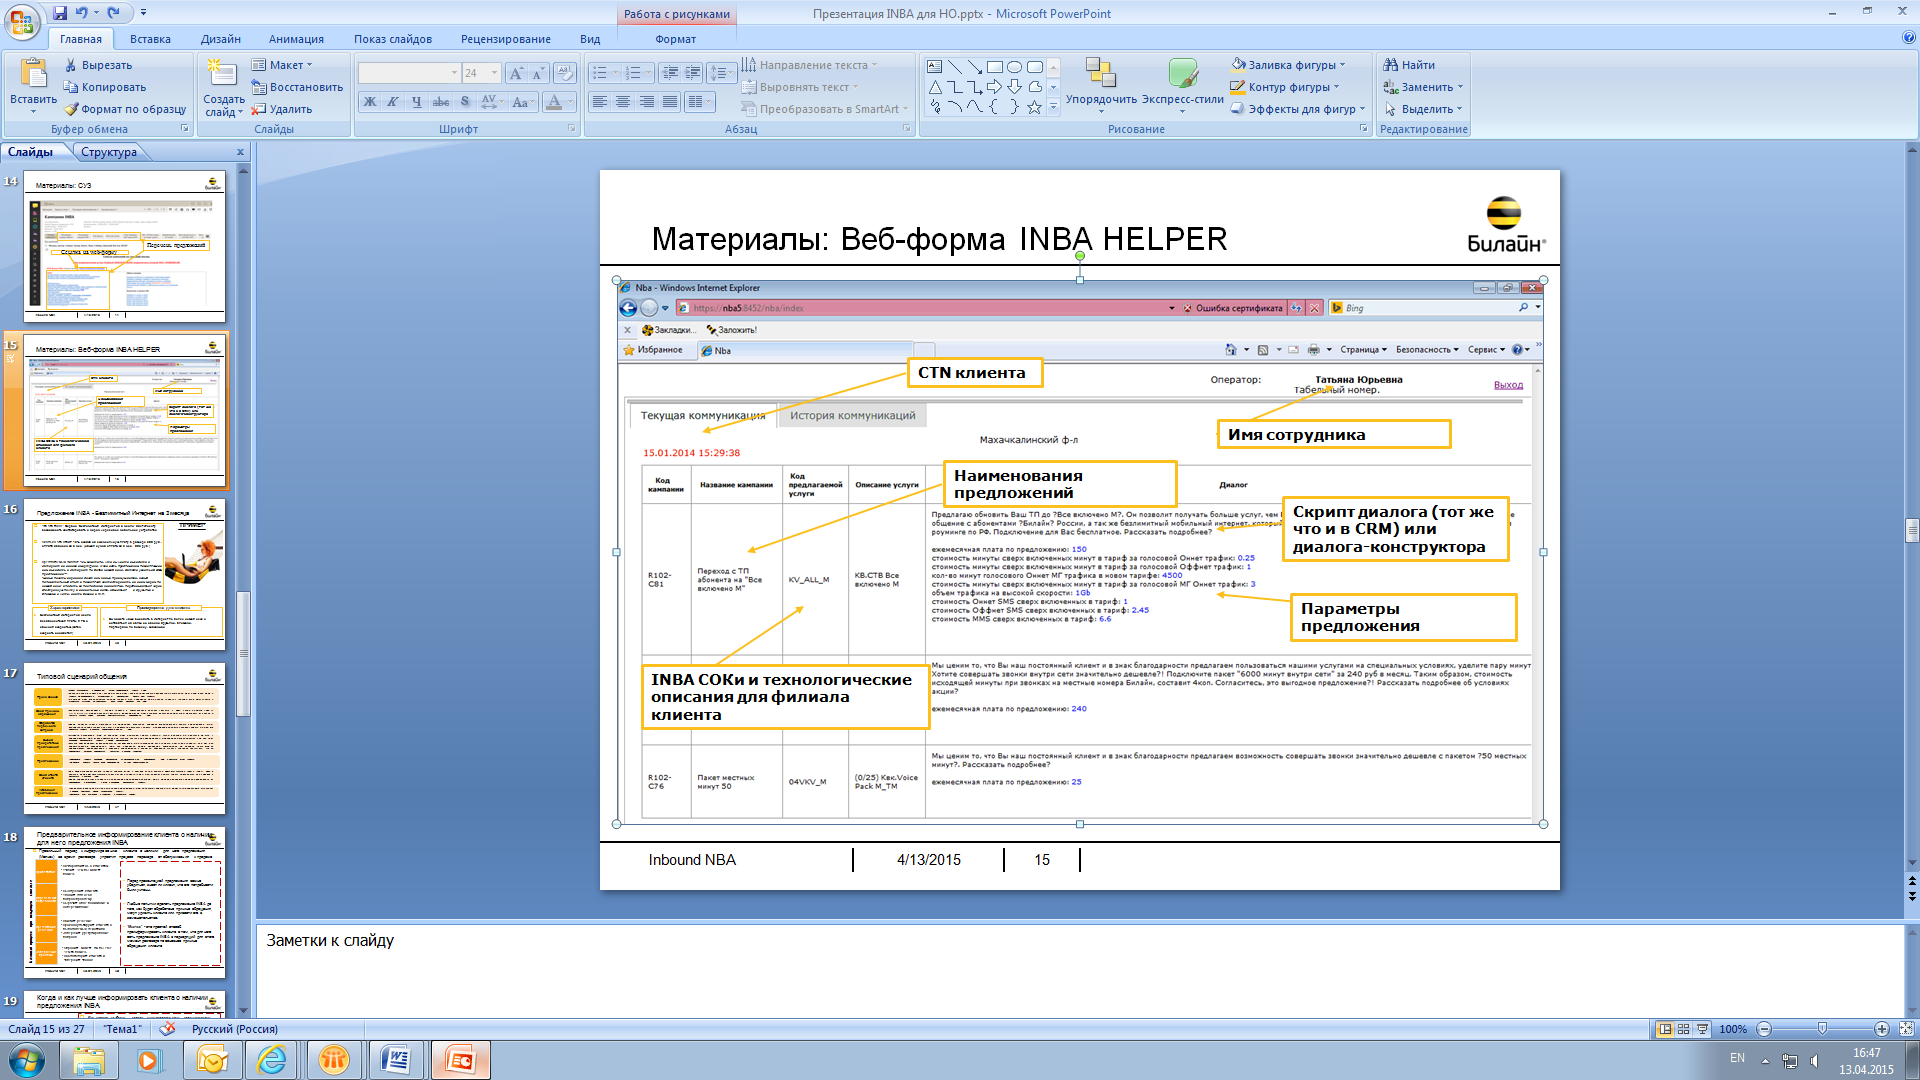Open Word from the Windows taskbar

click(397, 1060)
